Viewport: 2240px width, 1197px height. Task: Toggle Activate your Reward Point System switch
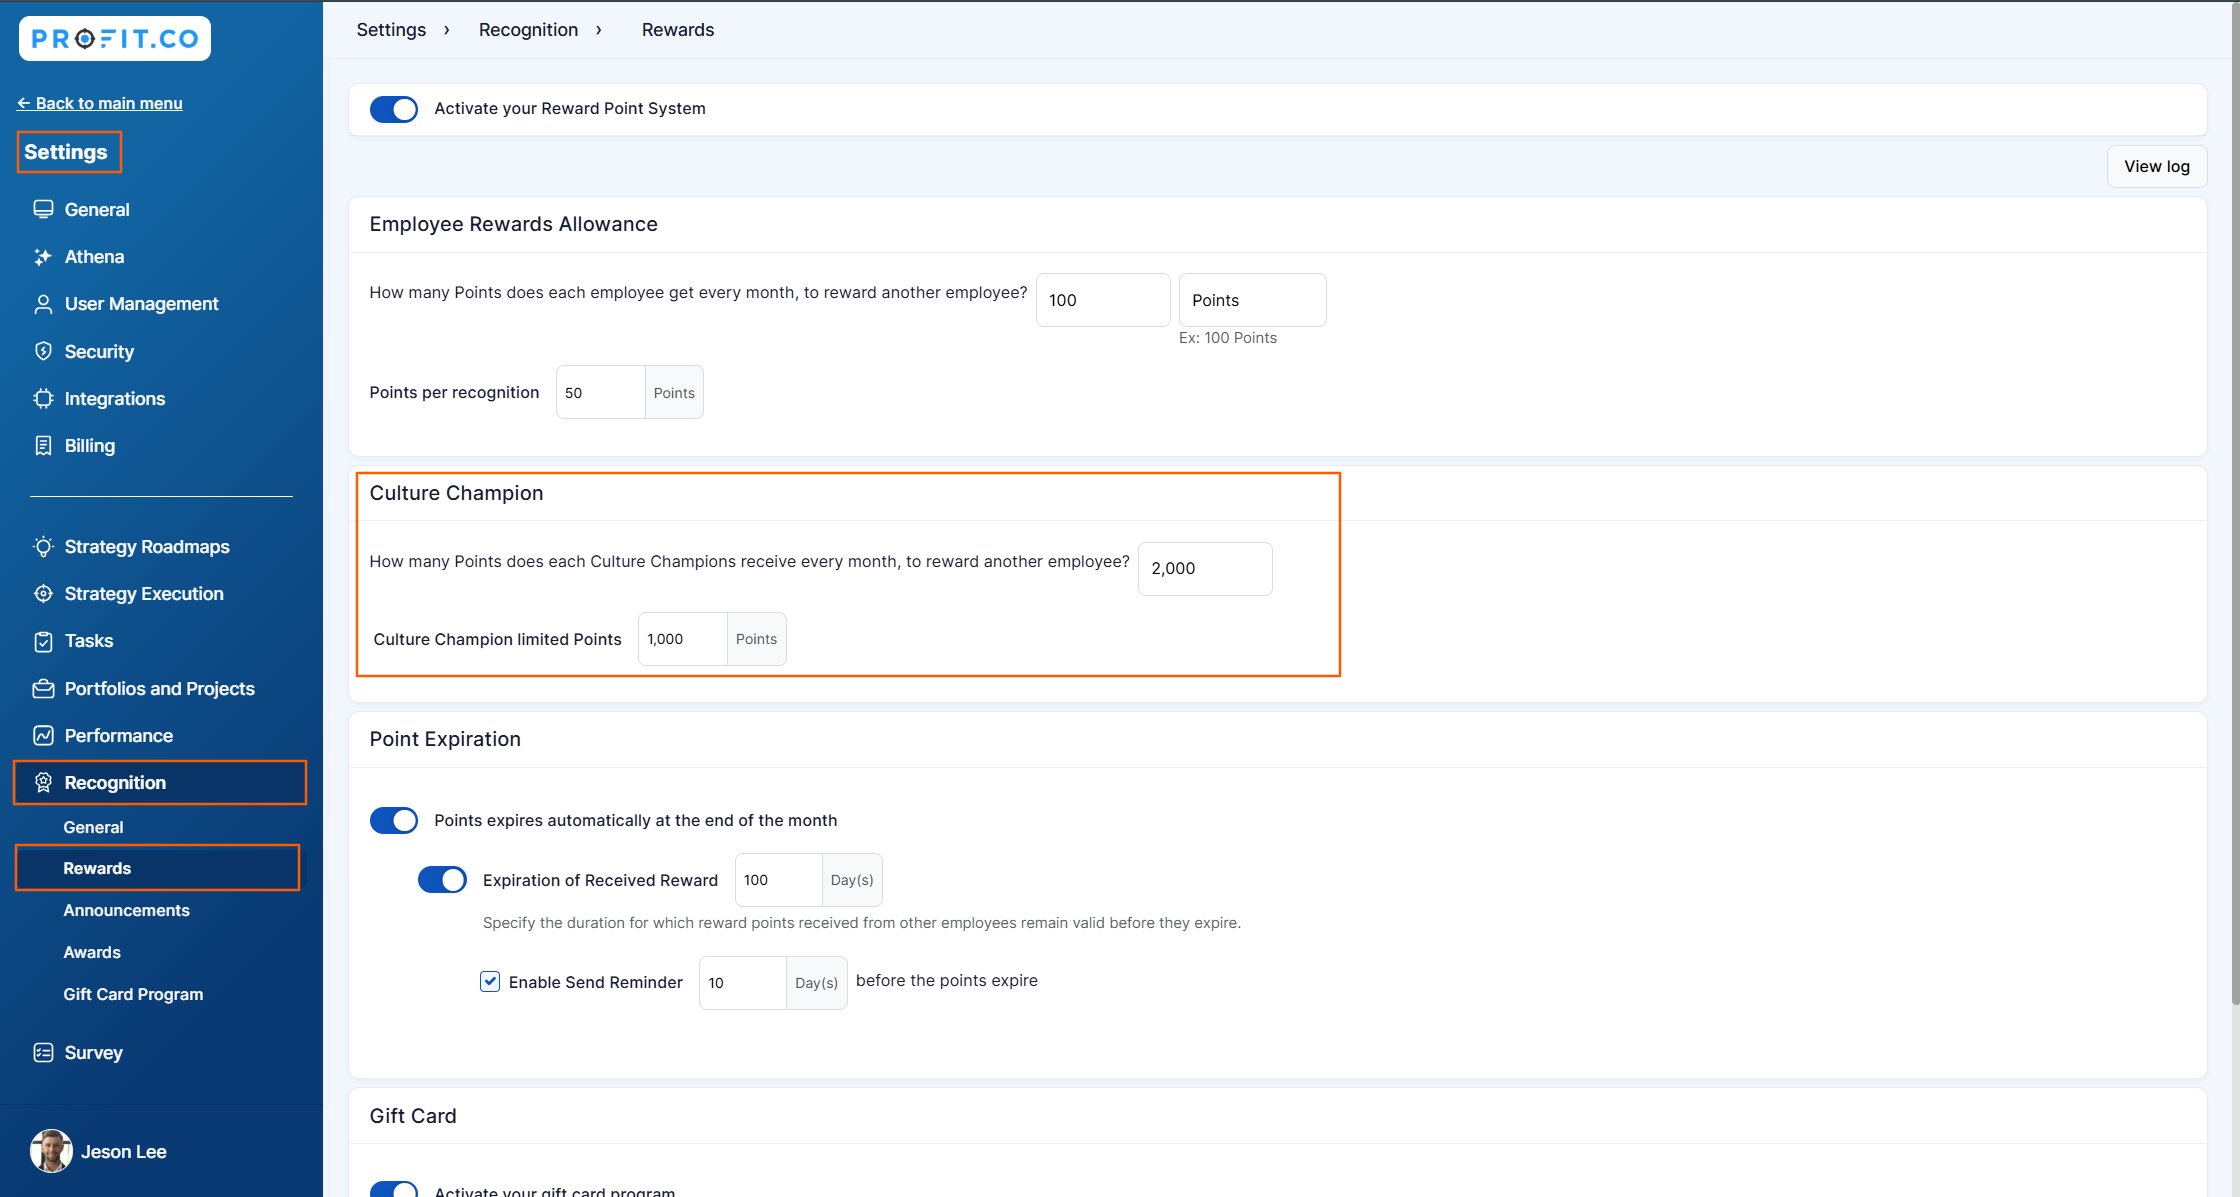tap(394, 109)
